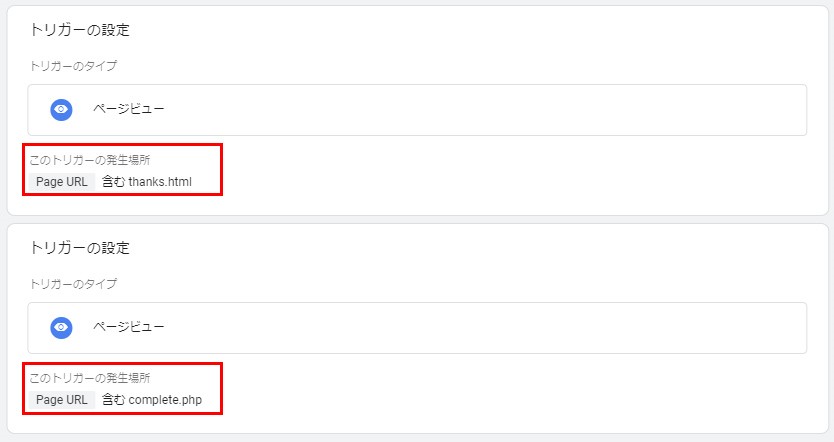Click the upper トリガーの設定 heading

coord(80,30)
